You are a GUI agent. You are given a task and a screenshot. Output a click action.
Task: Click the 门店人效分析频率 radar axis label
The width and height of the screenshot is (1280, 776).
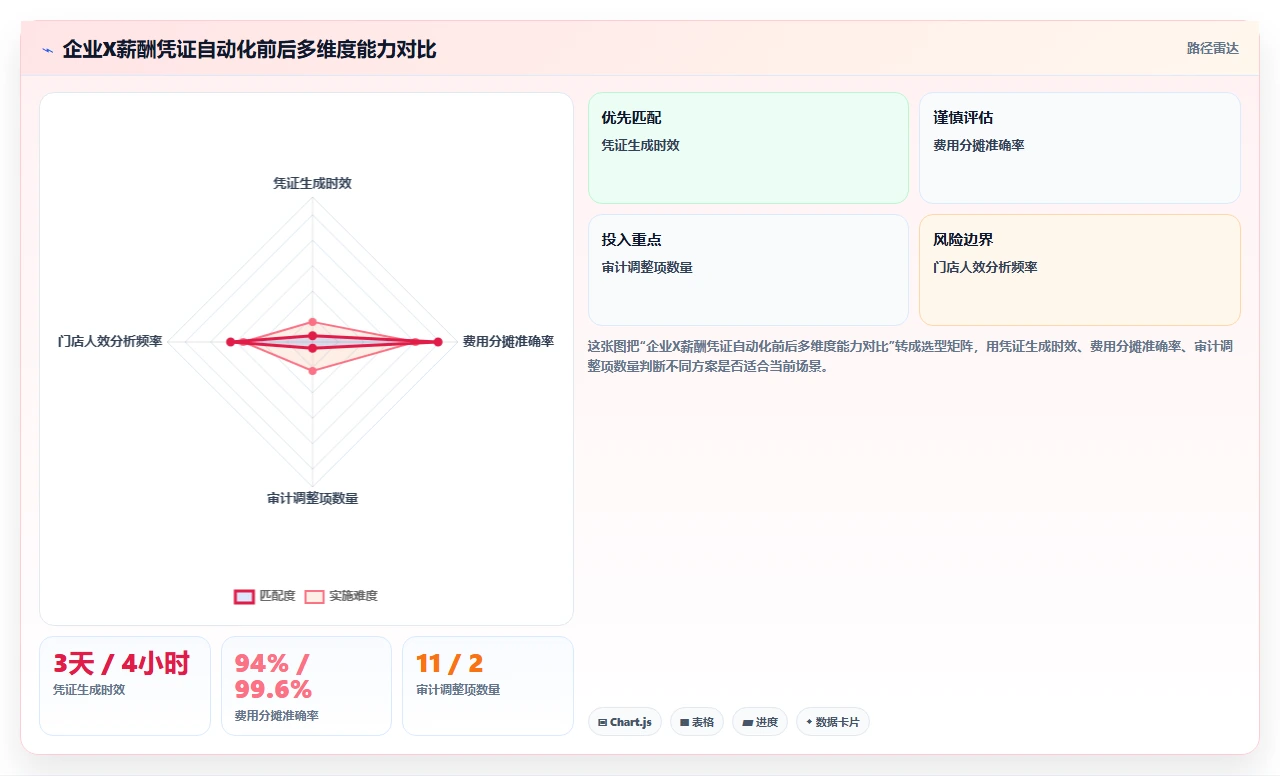click(x=110, y=342)
